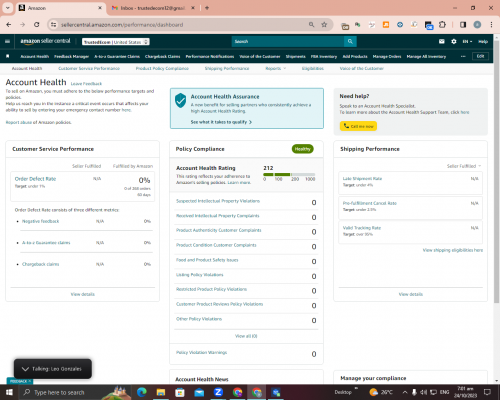The width and height of the screenshot is (500, 400).
Task: Open Customer Service Performance tab
Action: pos(89,68)
